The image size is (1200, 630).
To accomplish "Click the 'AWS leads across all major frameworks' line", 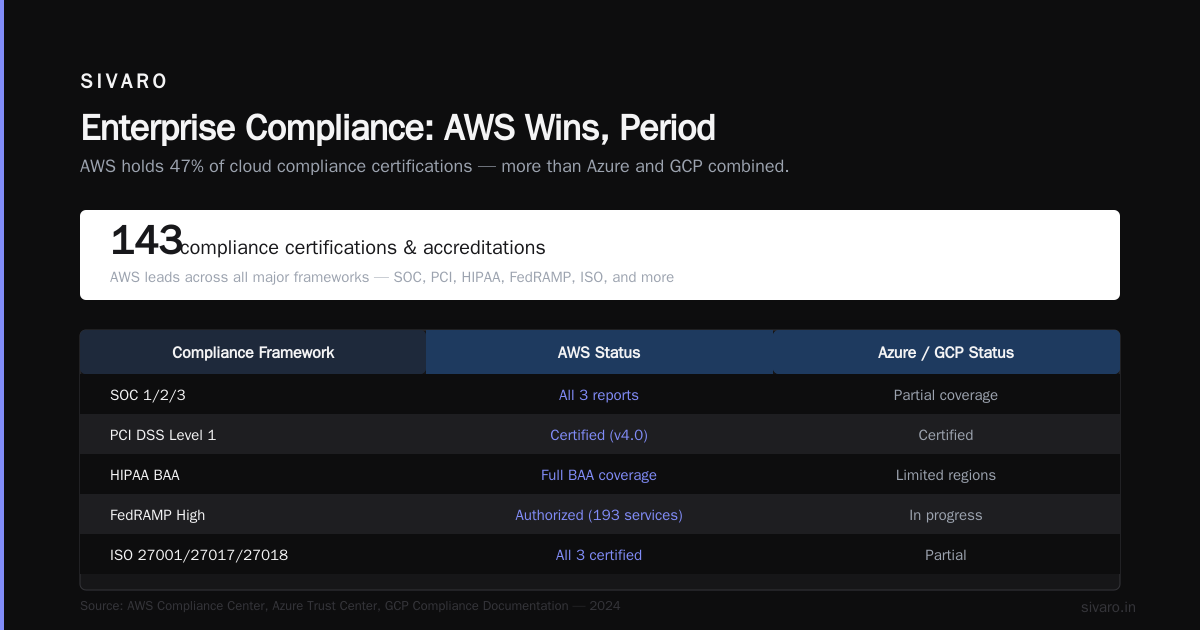I will (392, 277).
